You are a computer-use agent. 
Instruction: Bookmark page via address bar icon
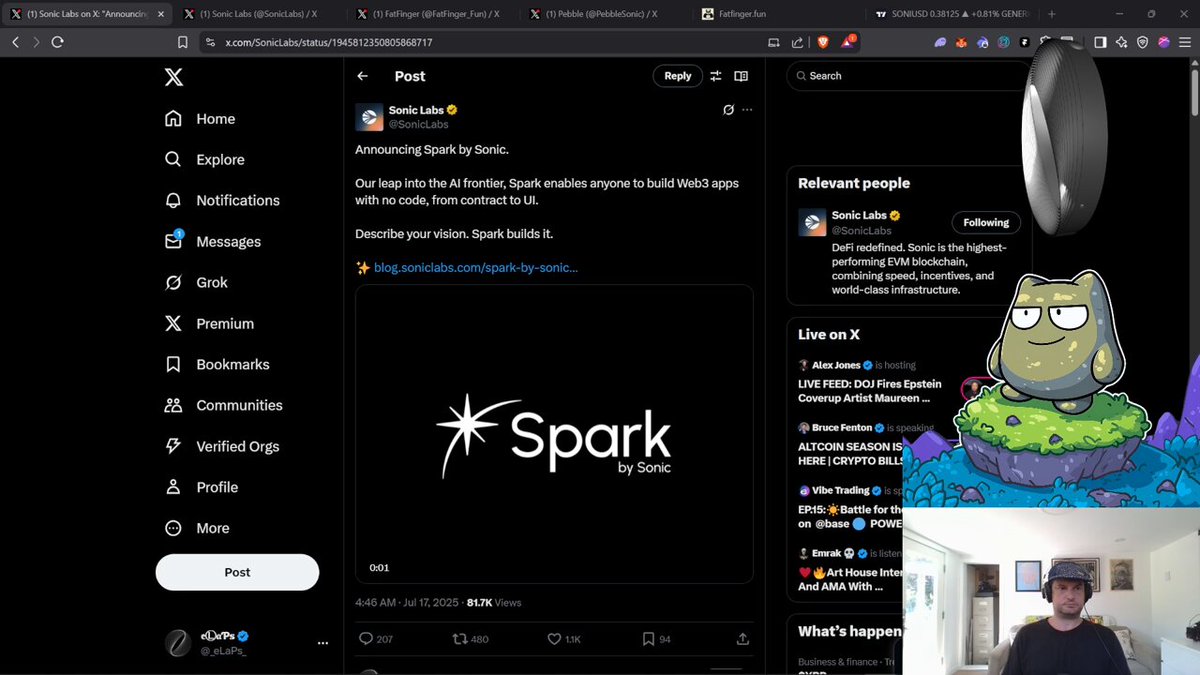click(183, 42)
